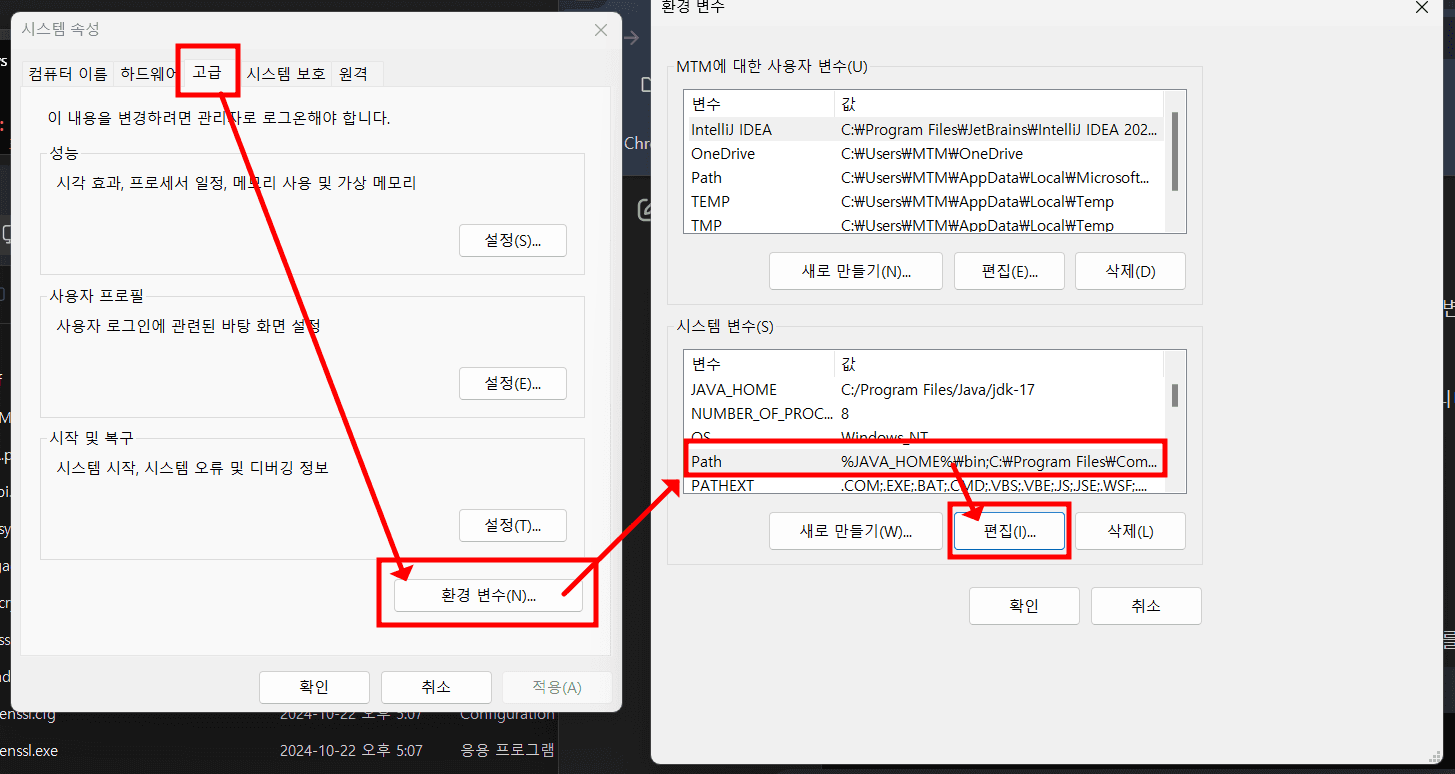Open the 하드웨어 tab
Image resolution: width=1455 pixels, height=774 pixels.
tap(150, 73)
